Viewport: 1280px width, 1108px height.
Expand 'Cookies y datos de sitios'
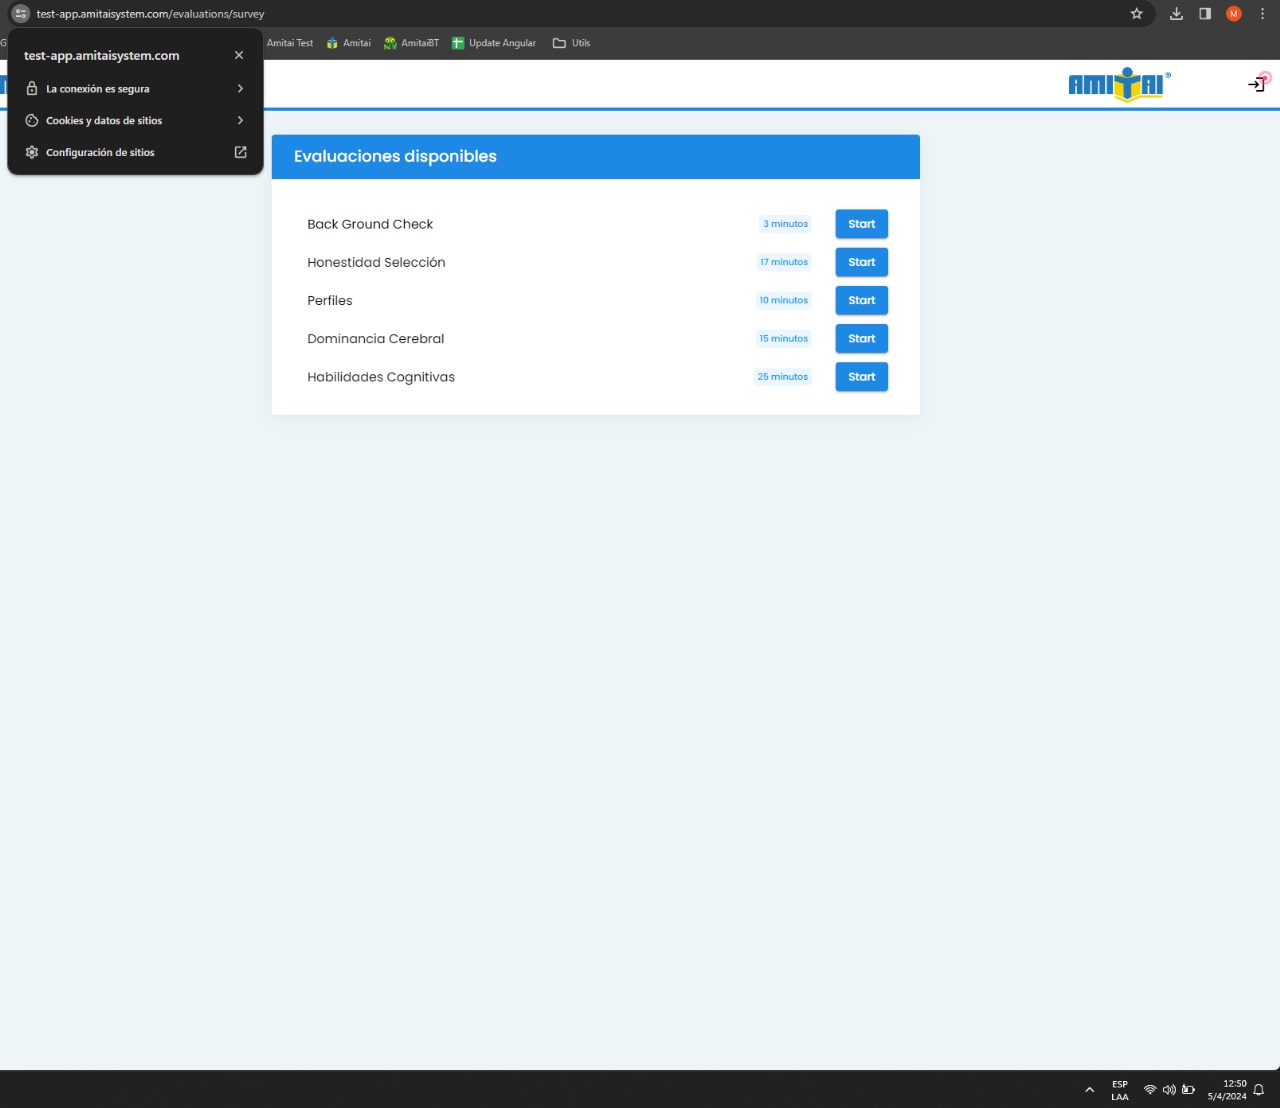(x=135, y=121)
